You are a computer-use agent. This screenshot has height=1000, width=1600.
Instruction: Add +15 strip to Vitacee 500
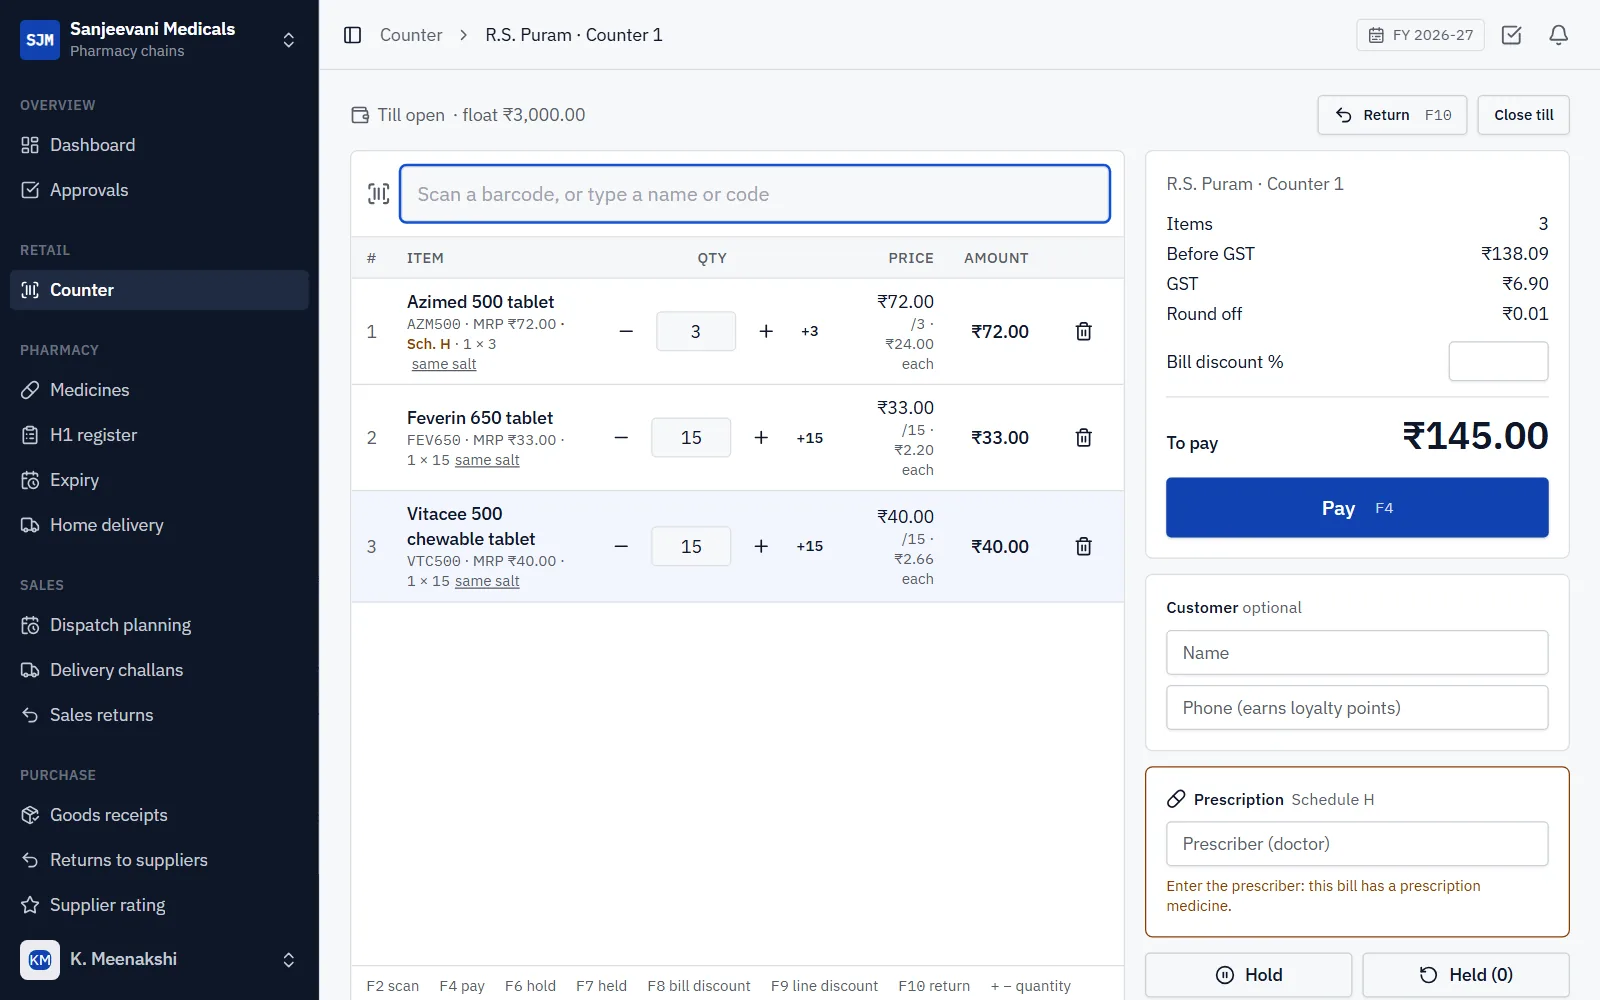tap(809, 546)
